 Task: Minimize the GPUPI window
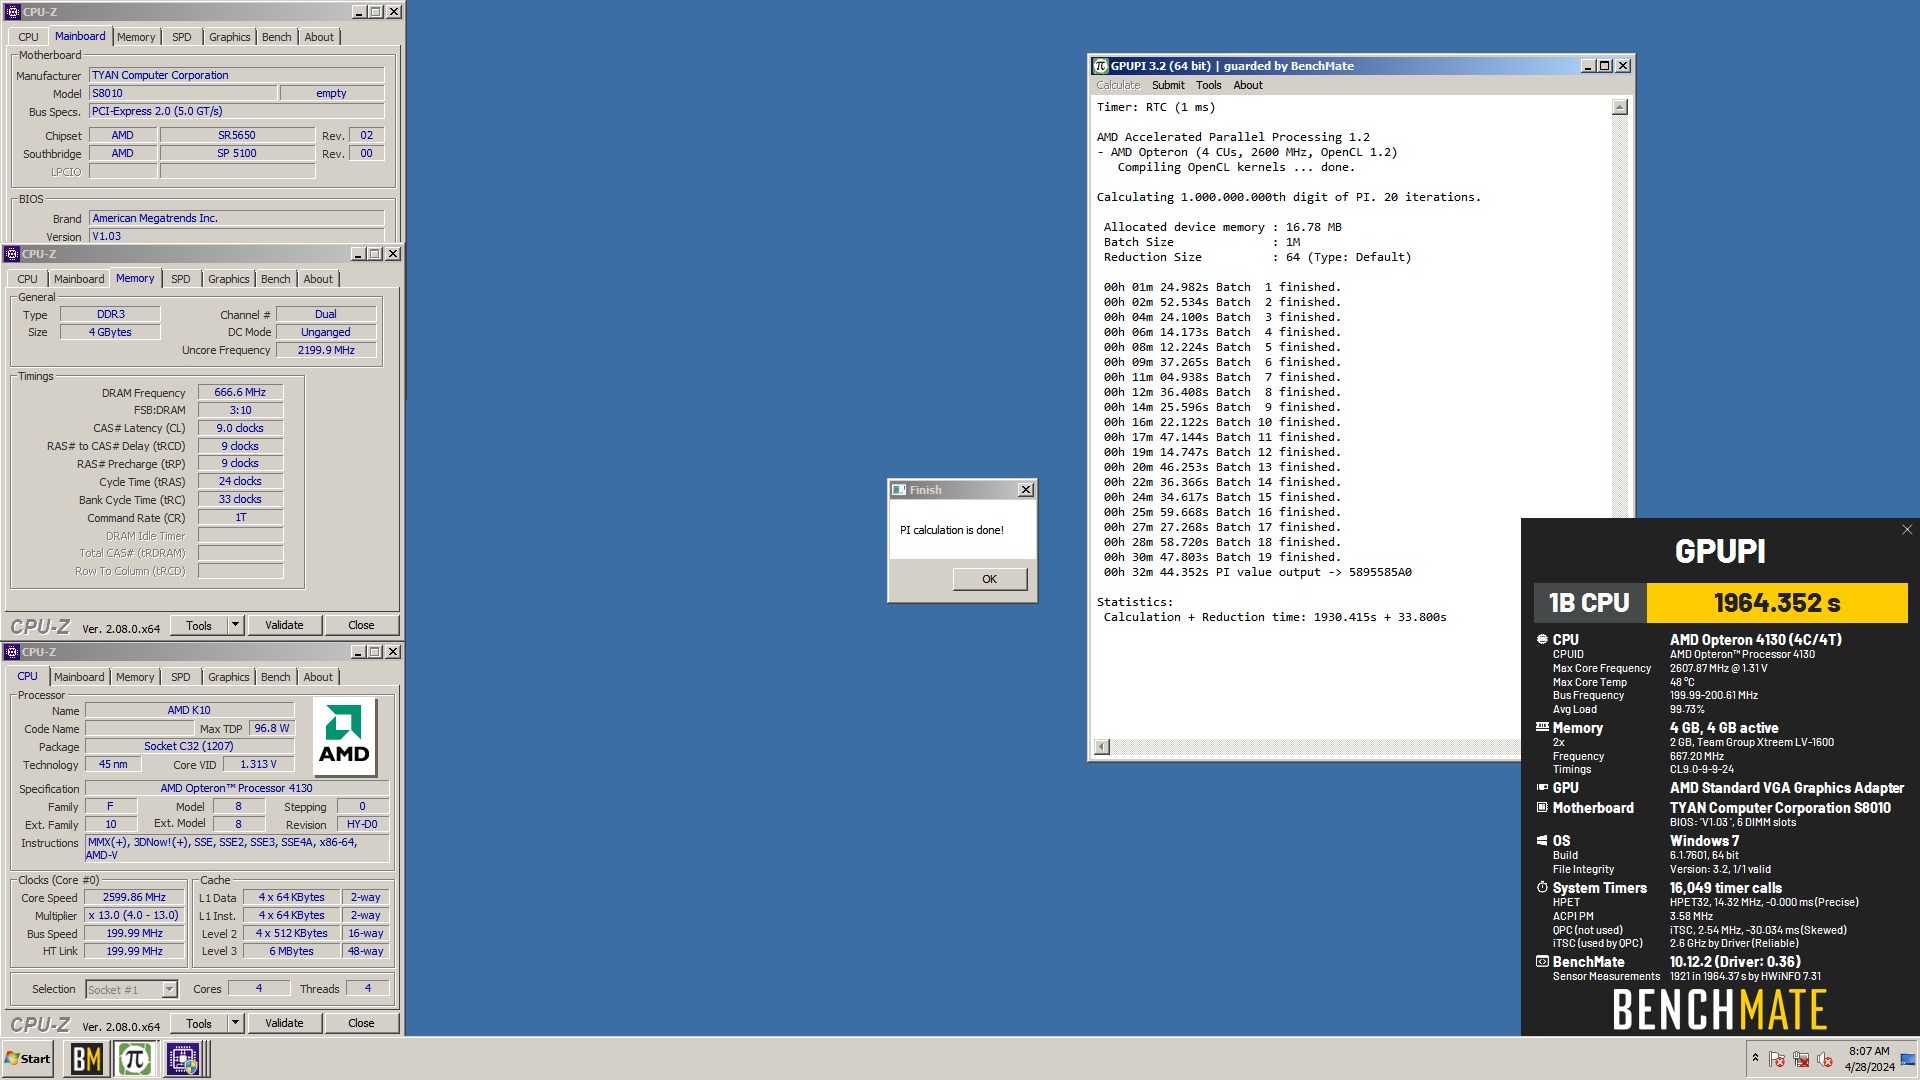click(1587, 66)
